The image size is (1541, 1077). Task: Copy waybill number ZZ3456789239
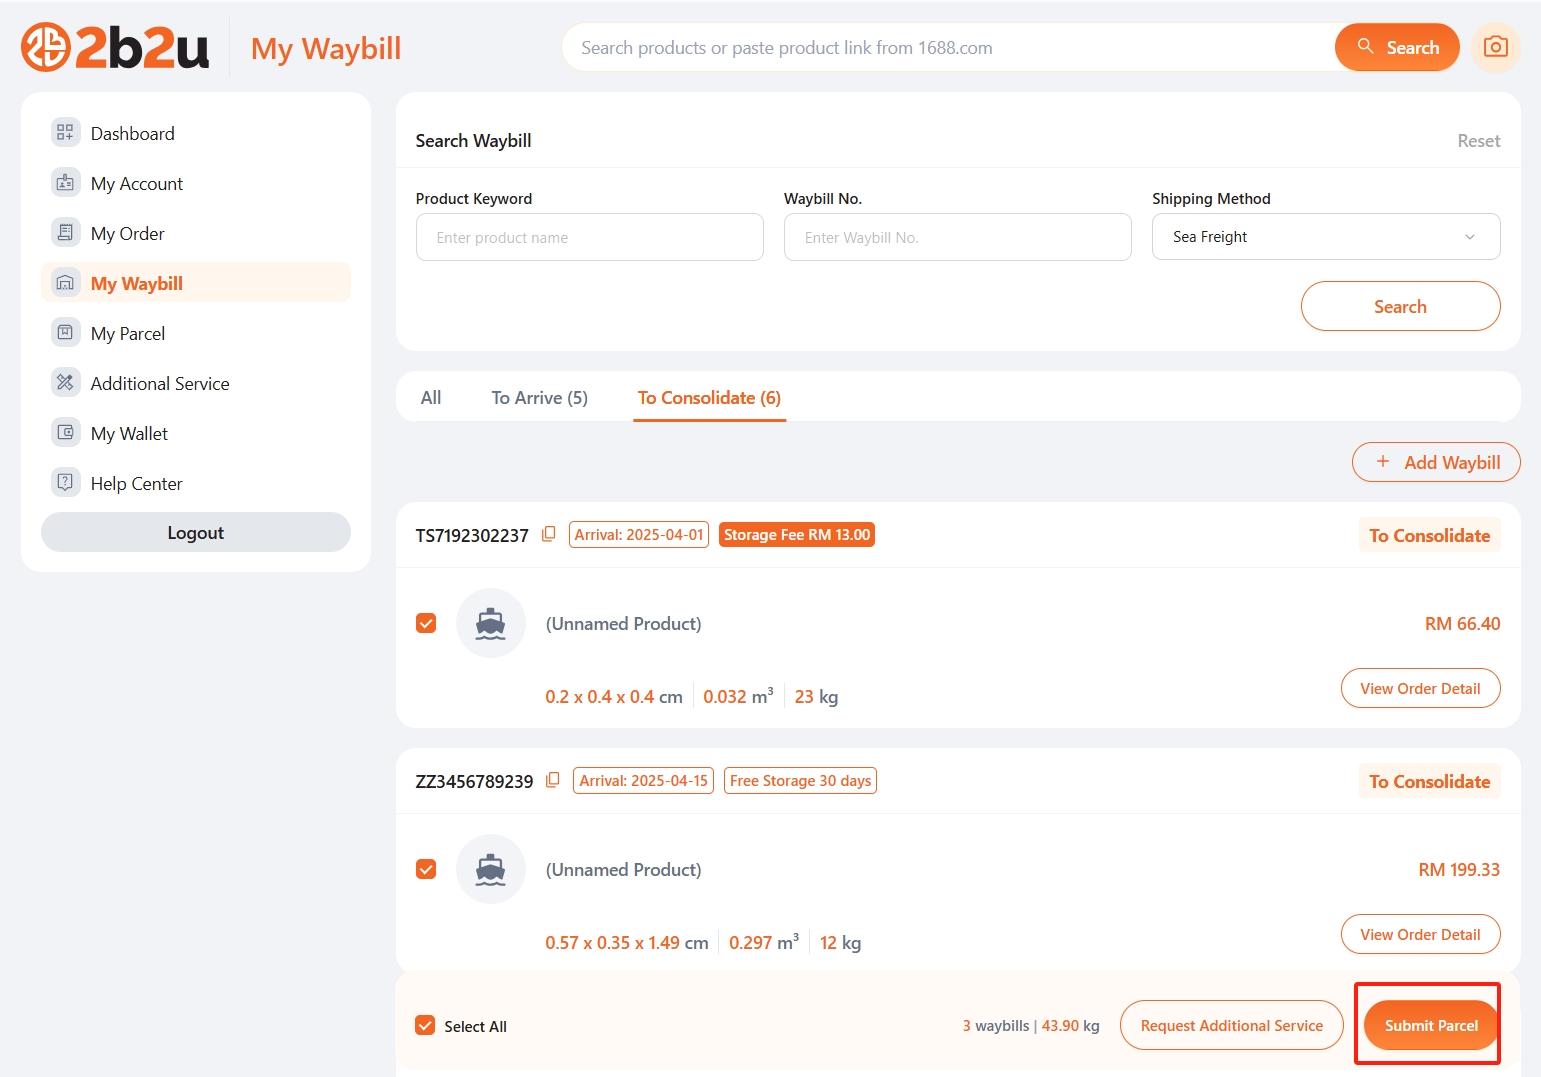[552, 781]
